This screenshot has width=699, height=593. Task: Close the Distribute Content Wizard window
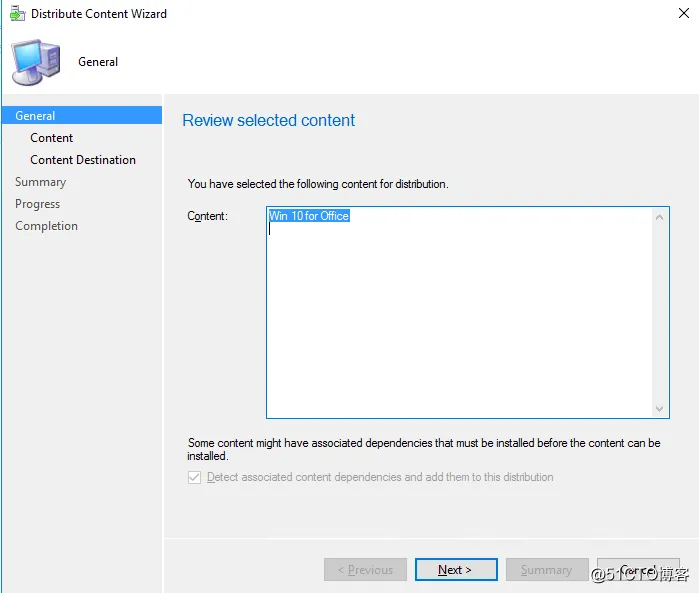(x=684, y=13)
